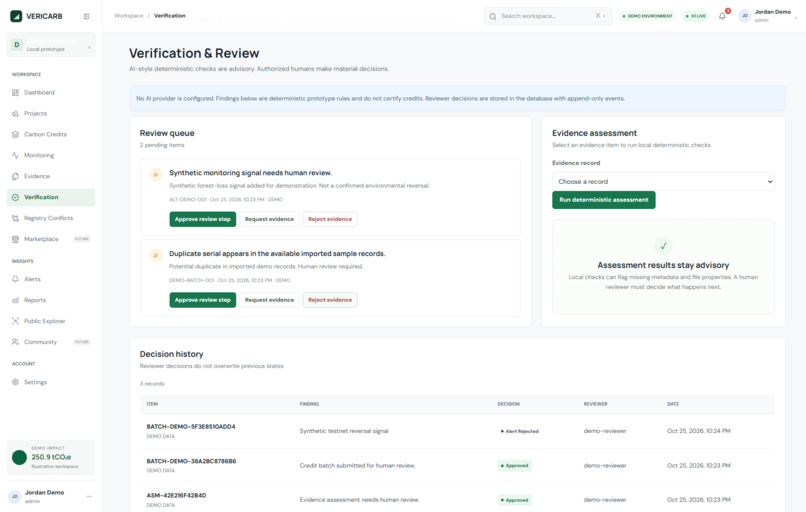Open the more options menu beside Jordan Demo
The image size is (806, 512).
pos(89,497)
